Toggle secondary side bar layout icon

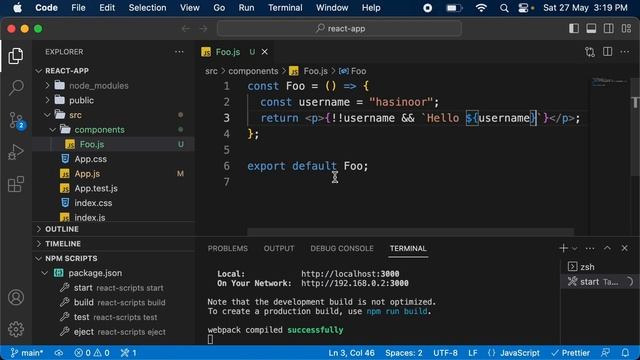(x=609, y=28)
